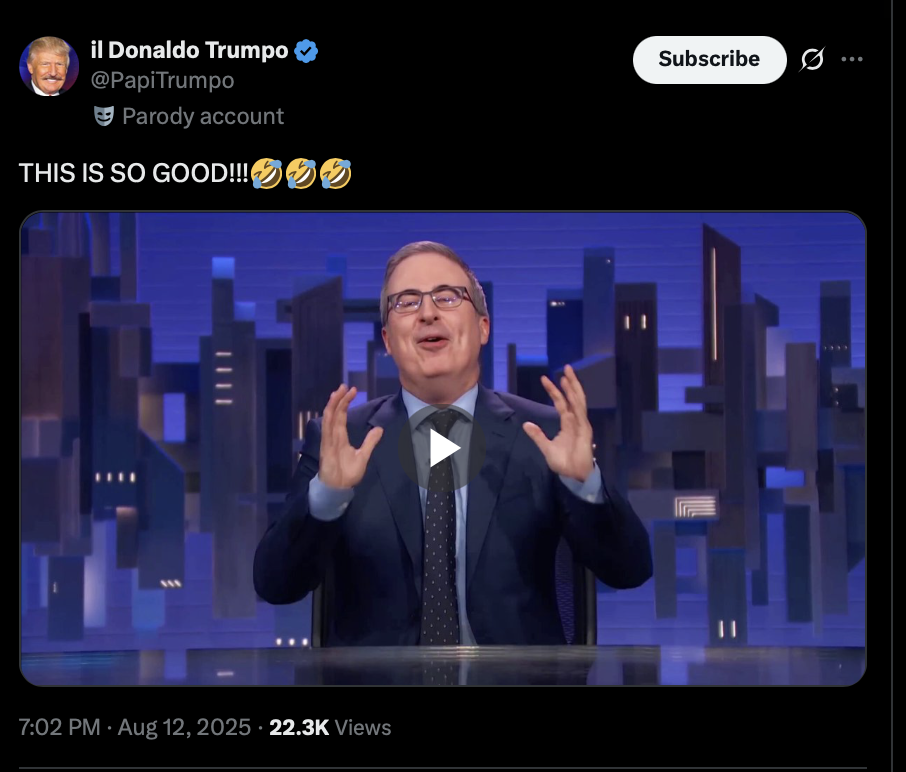Click the first laughing emoji in the post
Screen dimensions: 906x772
(266, 173)
